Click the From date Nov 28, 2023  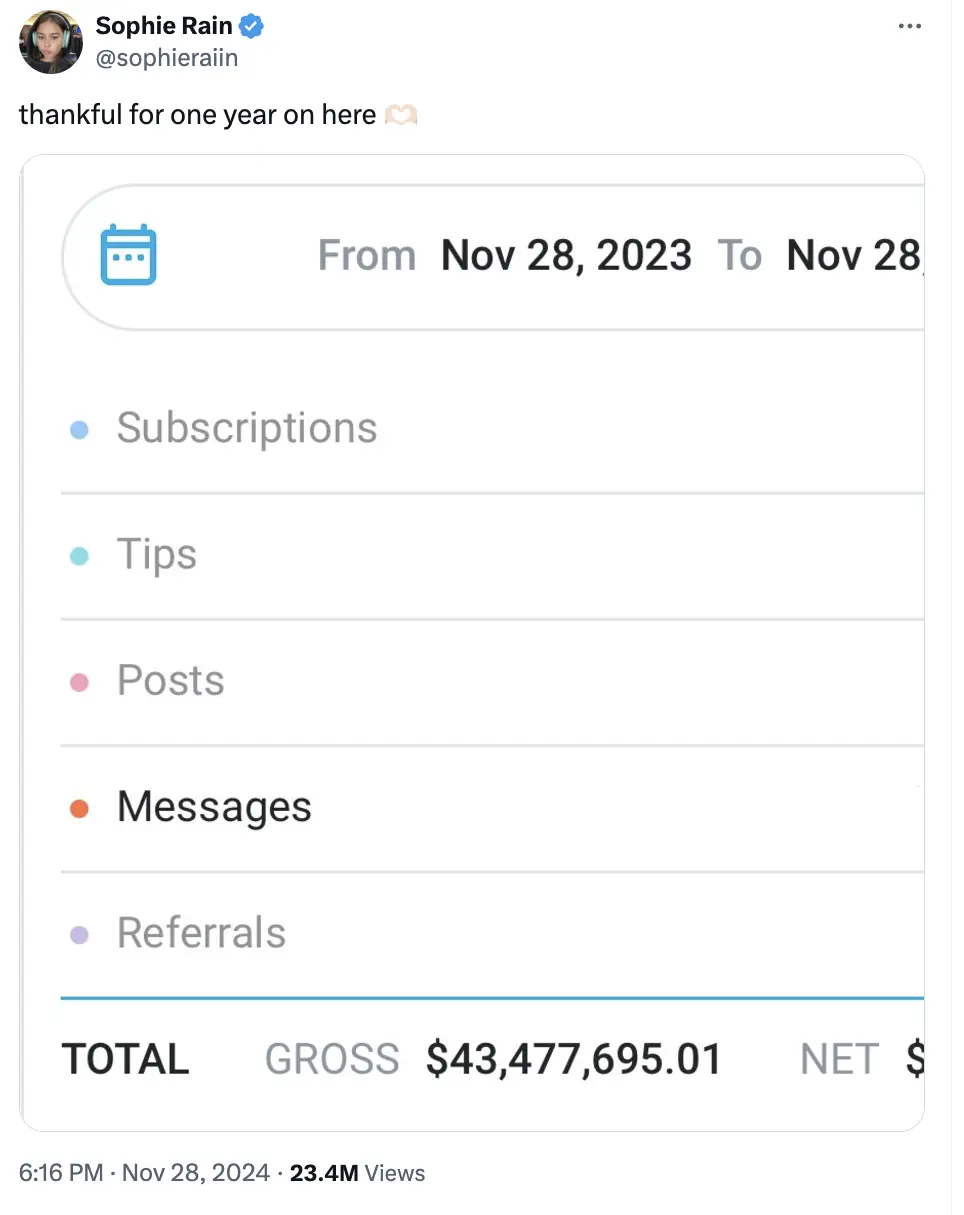pos(566,255)
